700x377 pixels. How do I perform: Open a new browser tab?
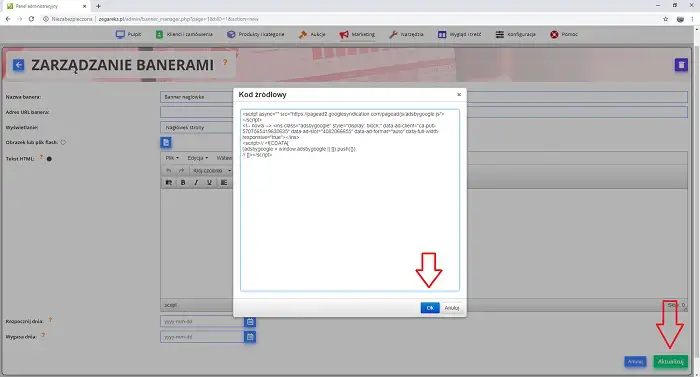tap(98, 6)
